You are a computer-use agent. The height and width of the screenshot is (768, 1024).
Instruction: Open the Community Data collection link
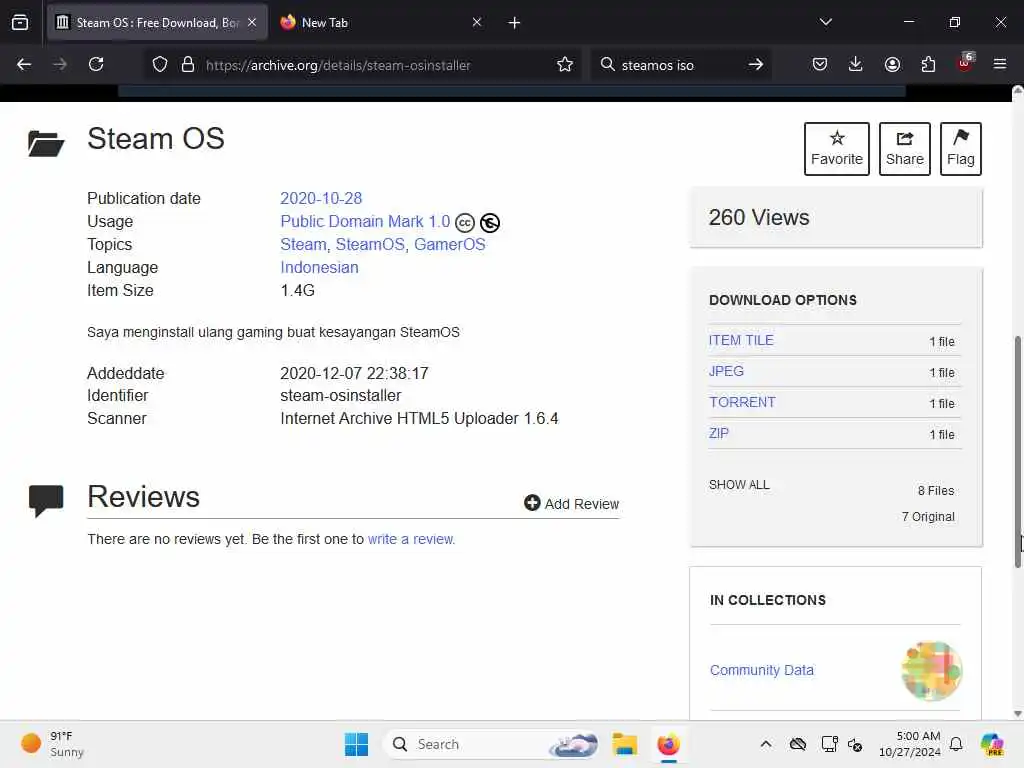click(x=761, y=670)
